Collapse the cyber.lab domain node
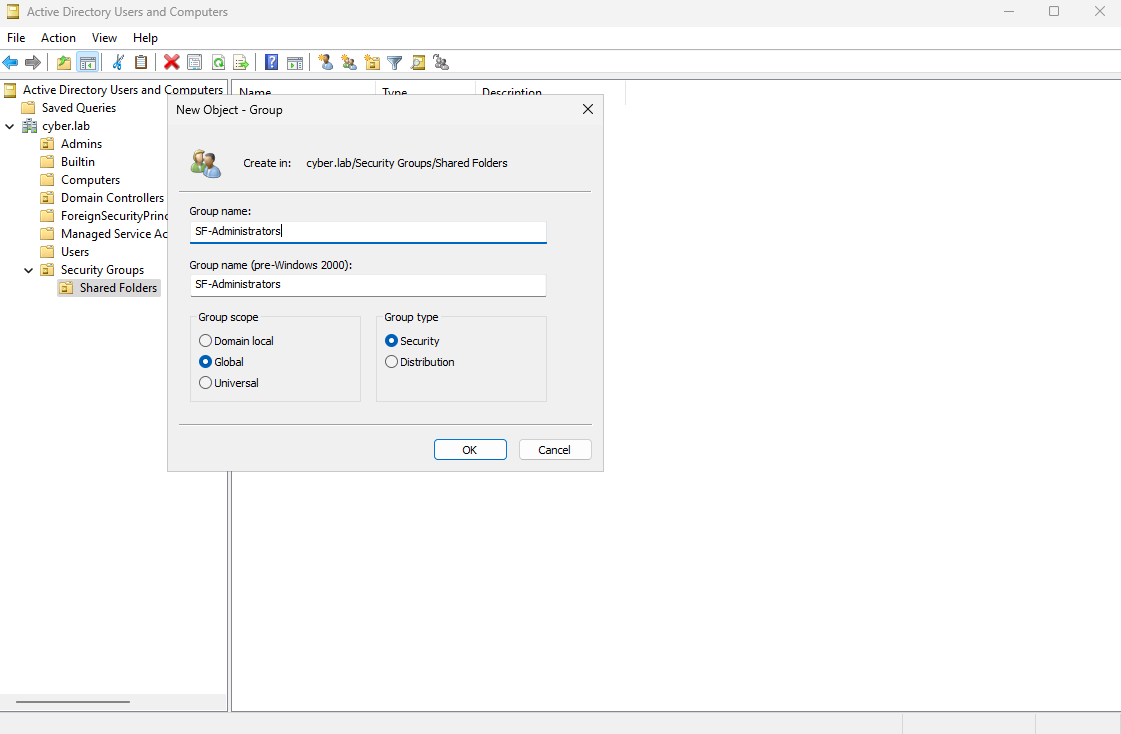The image size is (1121, 734). [10, 126]
